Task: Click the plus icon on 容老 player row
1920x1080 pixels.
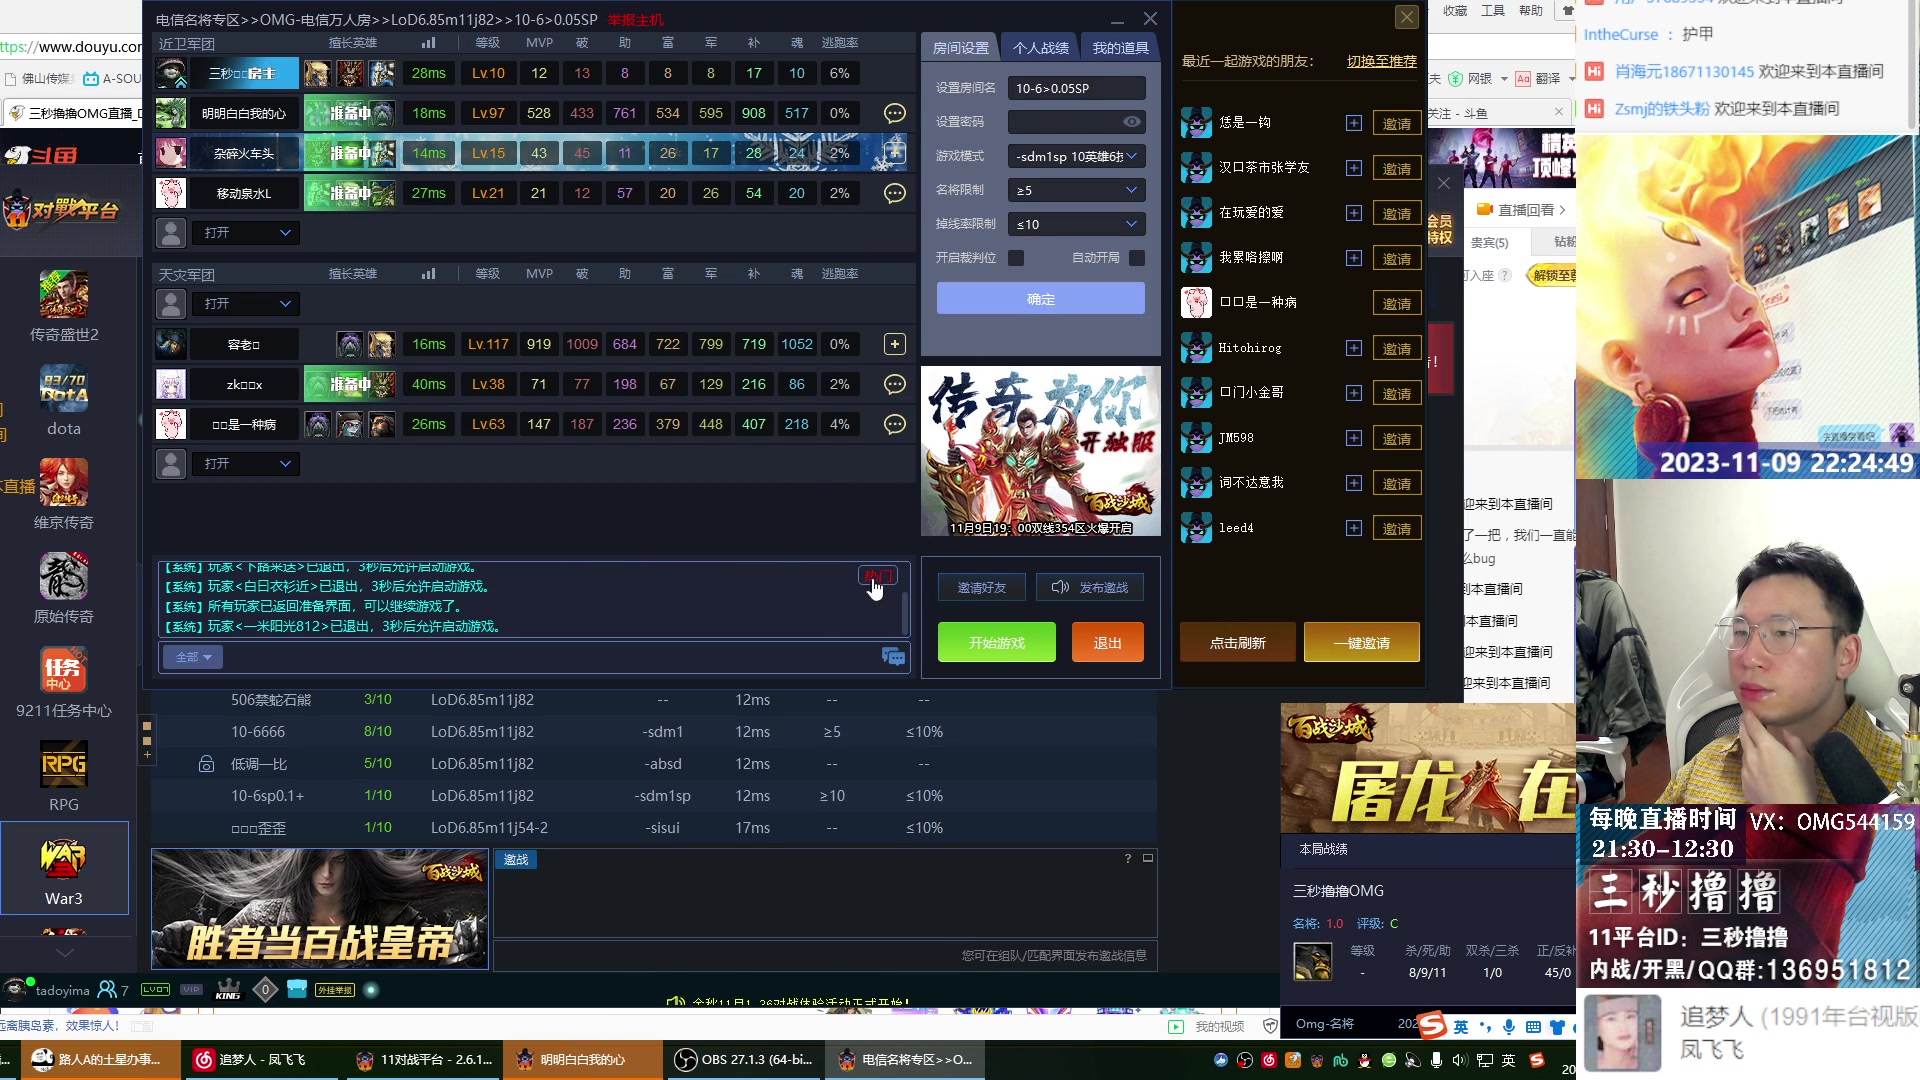Action: (x=895, y=344)
